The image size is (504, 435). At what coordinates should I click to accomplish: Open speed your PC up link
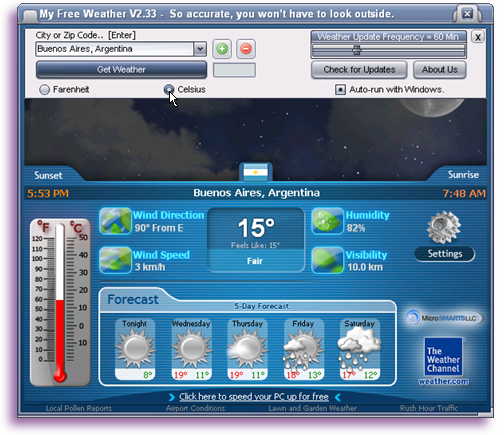pyautogui.click(x=254, y=397)
